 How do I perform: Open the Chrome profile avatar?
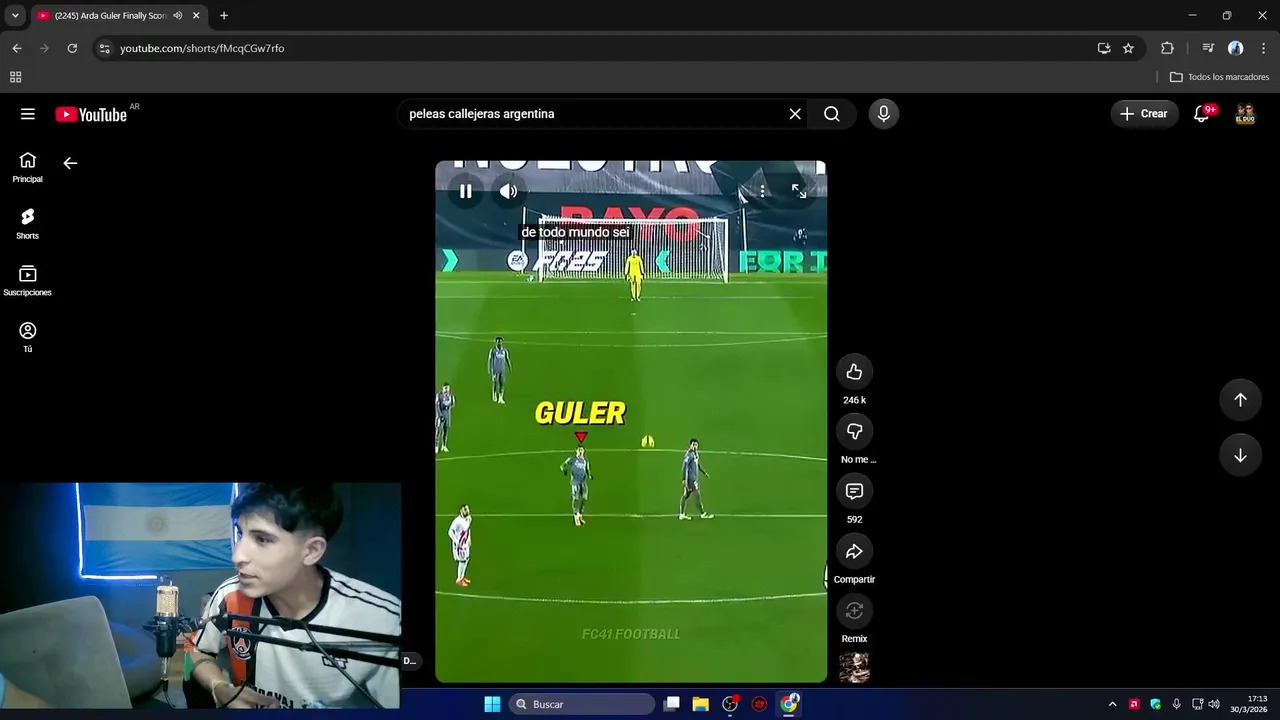pyautogui.click(x=1236, y=48)
